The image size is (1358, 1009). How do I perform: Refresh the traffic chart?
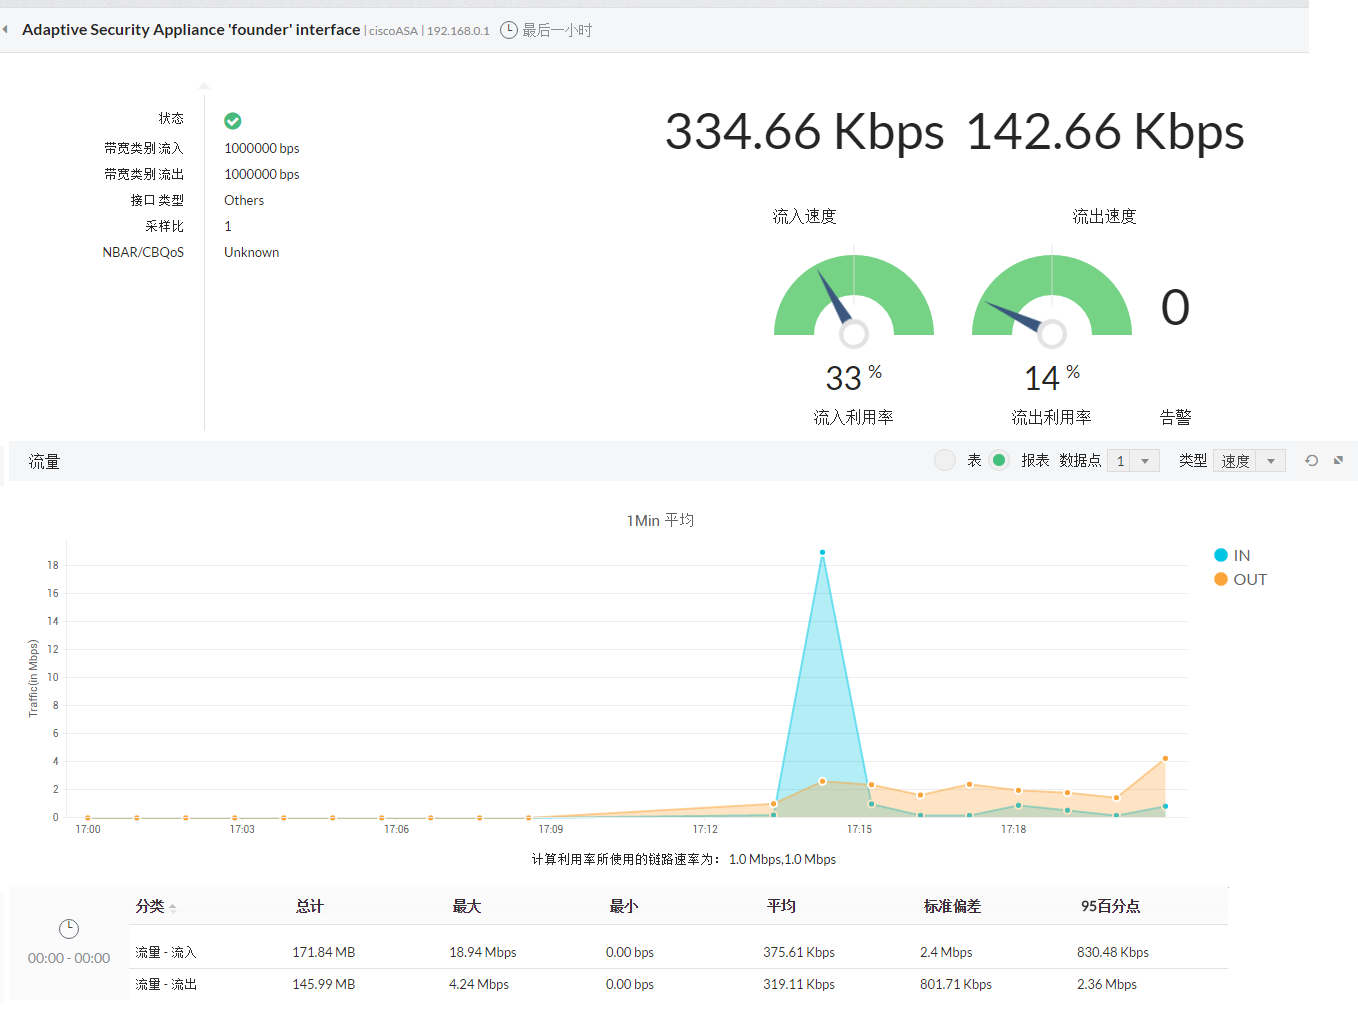tap(1311, 461)
